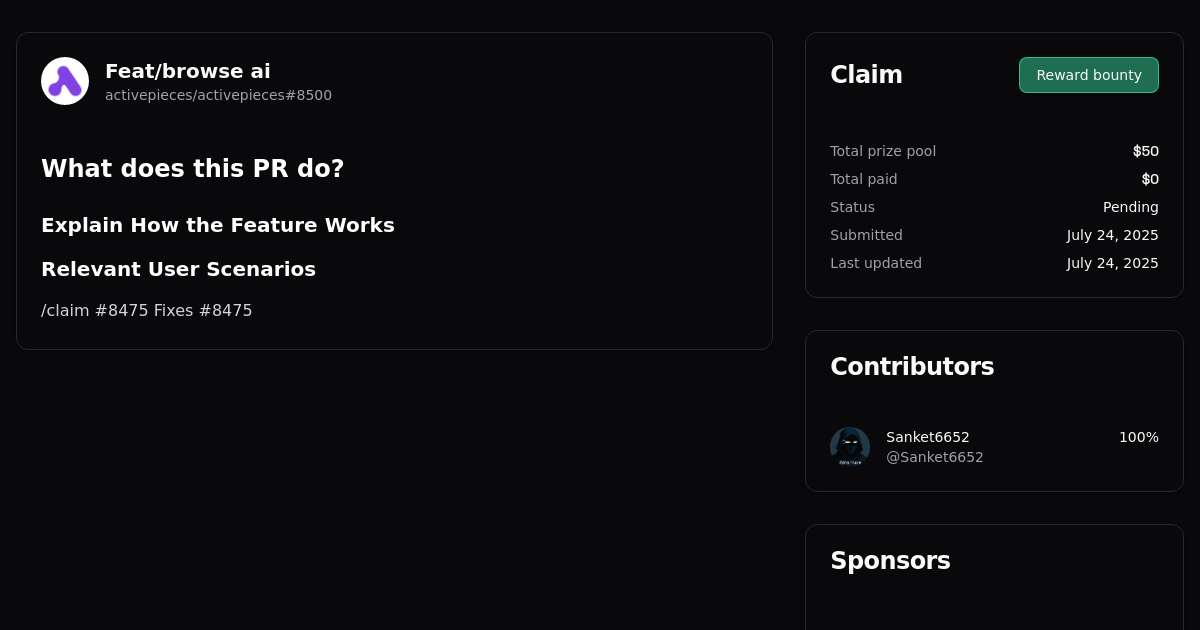Screen dimensions: 1200x630
Task: Open Sanket6652's contributor avatar
Action: tap(850, 447)
